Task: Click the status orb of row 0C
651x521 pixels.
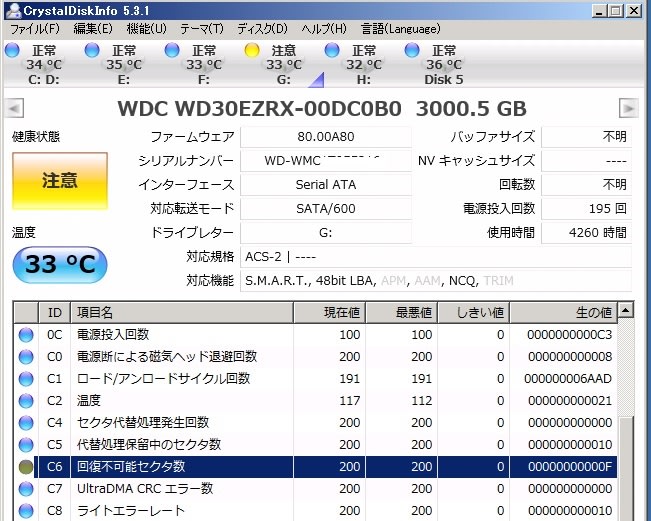Action: (x=26, y=335)
